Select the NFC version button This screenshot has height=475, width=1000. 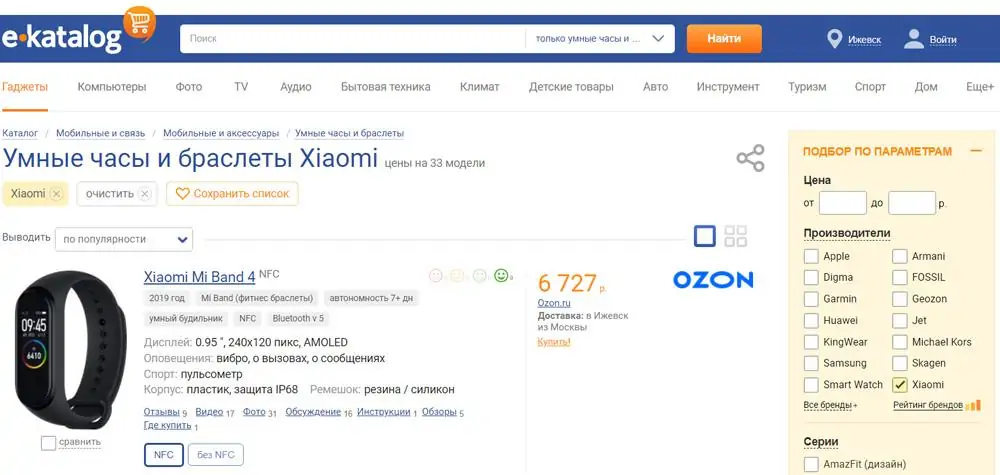(x=164, y=455)
